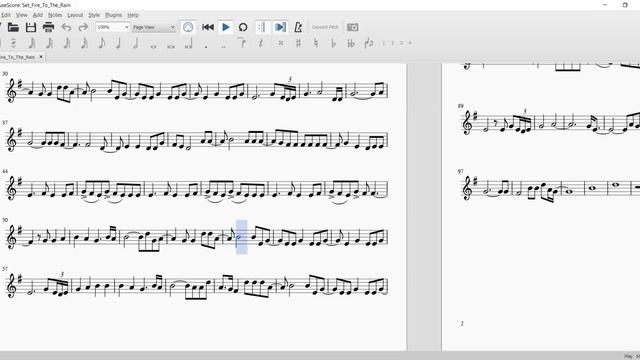Apply tie to selected note
This screenshot has height=360, width=640.
pyautogui.click(x=243, y=43)
